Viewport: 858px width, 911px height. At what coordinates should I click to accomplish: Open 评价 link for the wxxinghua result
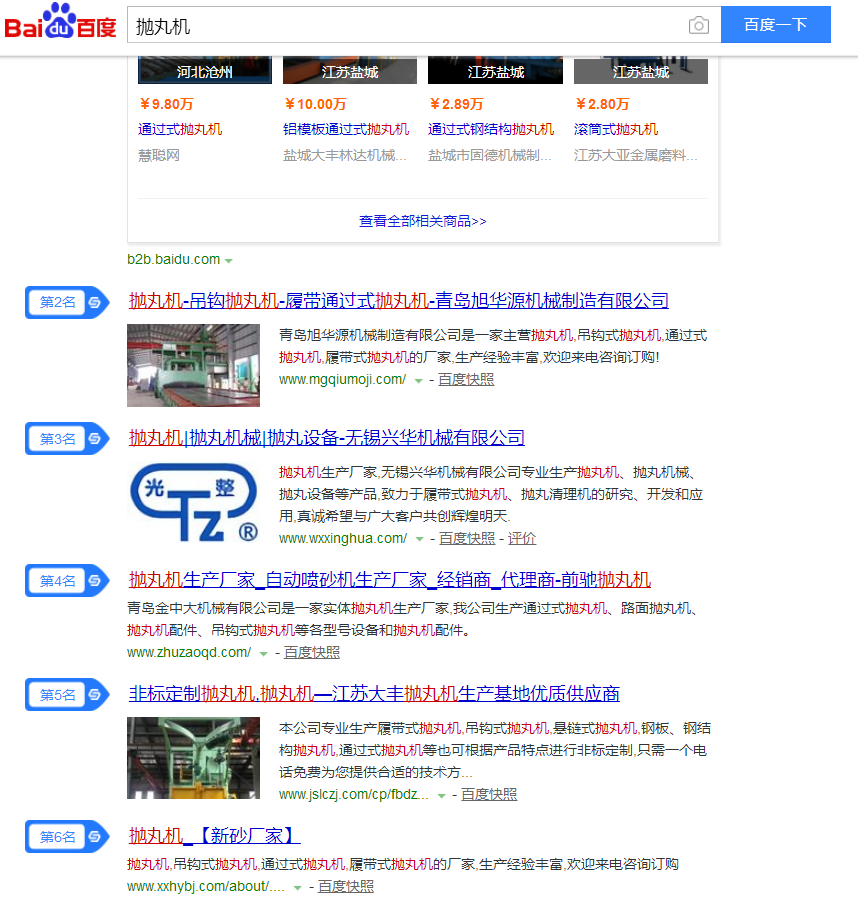point(522,539)
